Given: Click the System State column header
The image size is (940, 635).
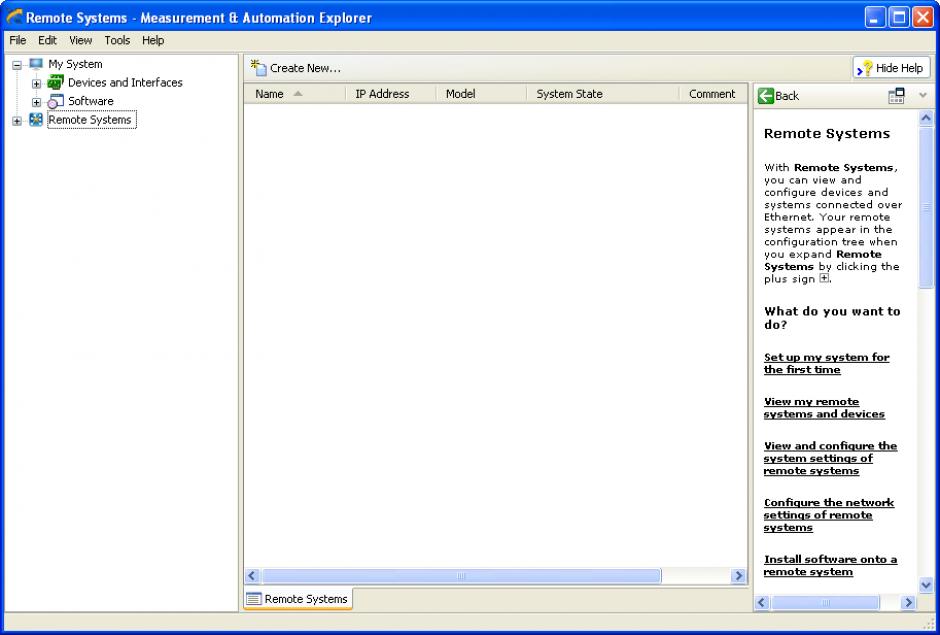Looking at the screenshot, I should point(602,94).
